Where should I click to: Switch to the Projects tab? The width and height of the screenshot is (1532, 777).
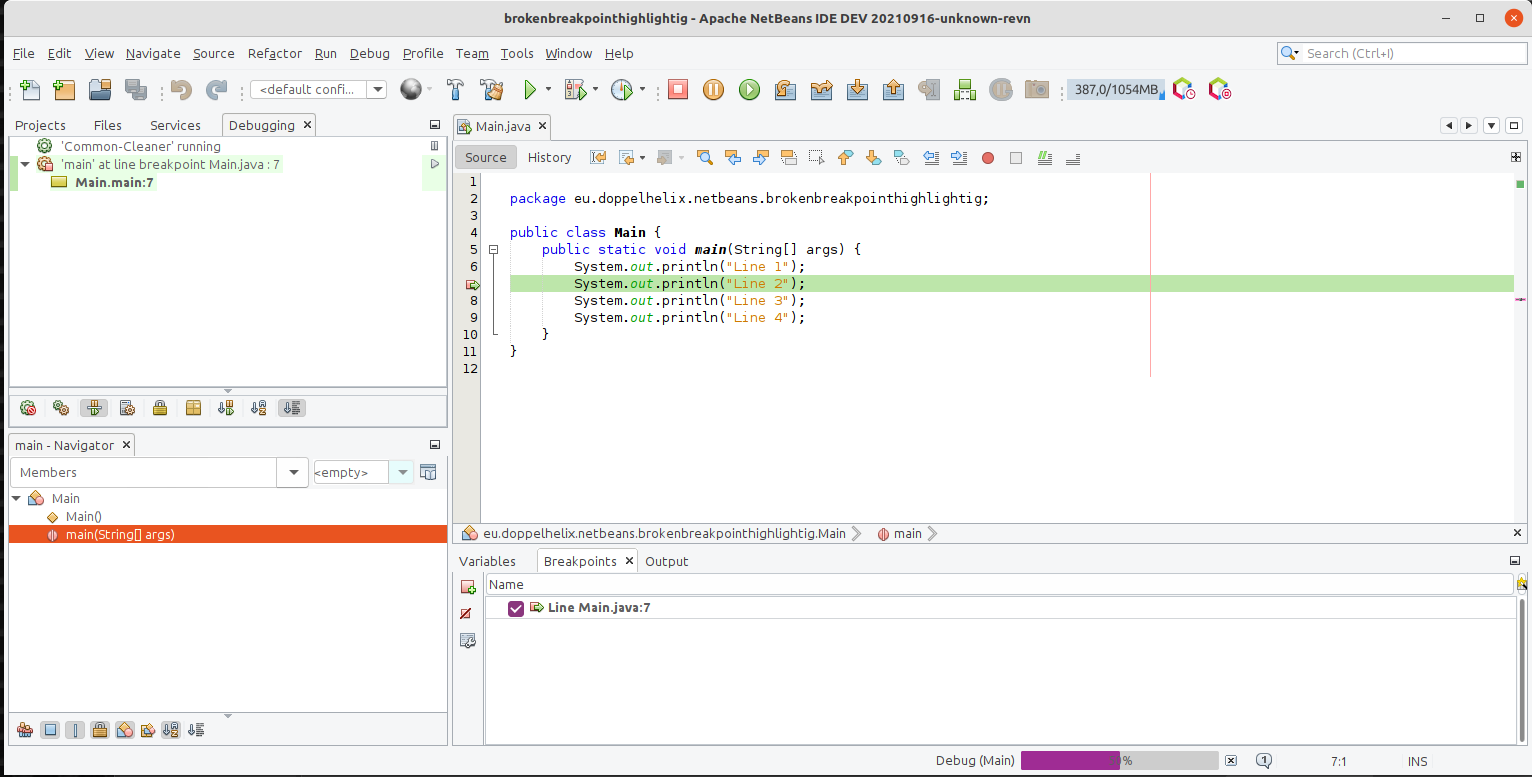[x=40, y=125]
